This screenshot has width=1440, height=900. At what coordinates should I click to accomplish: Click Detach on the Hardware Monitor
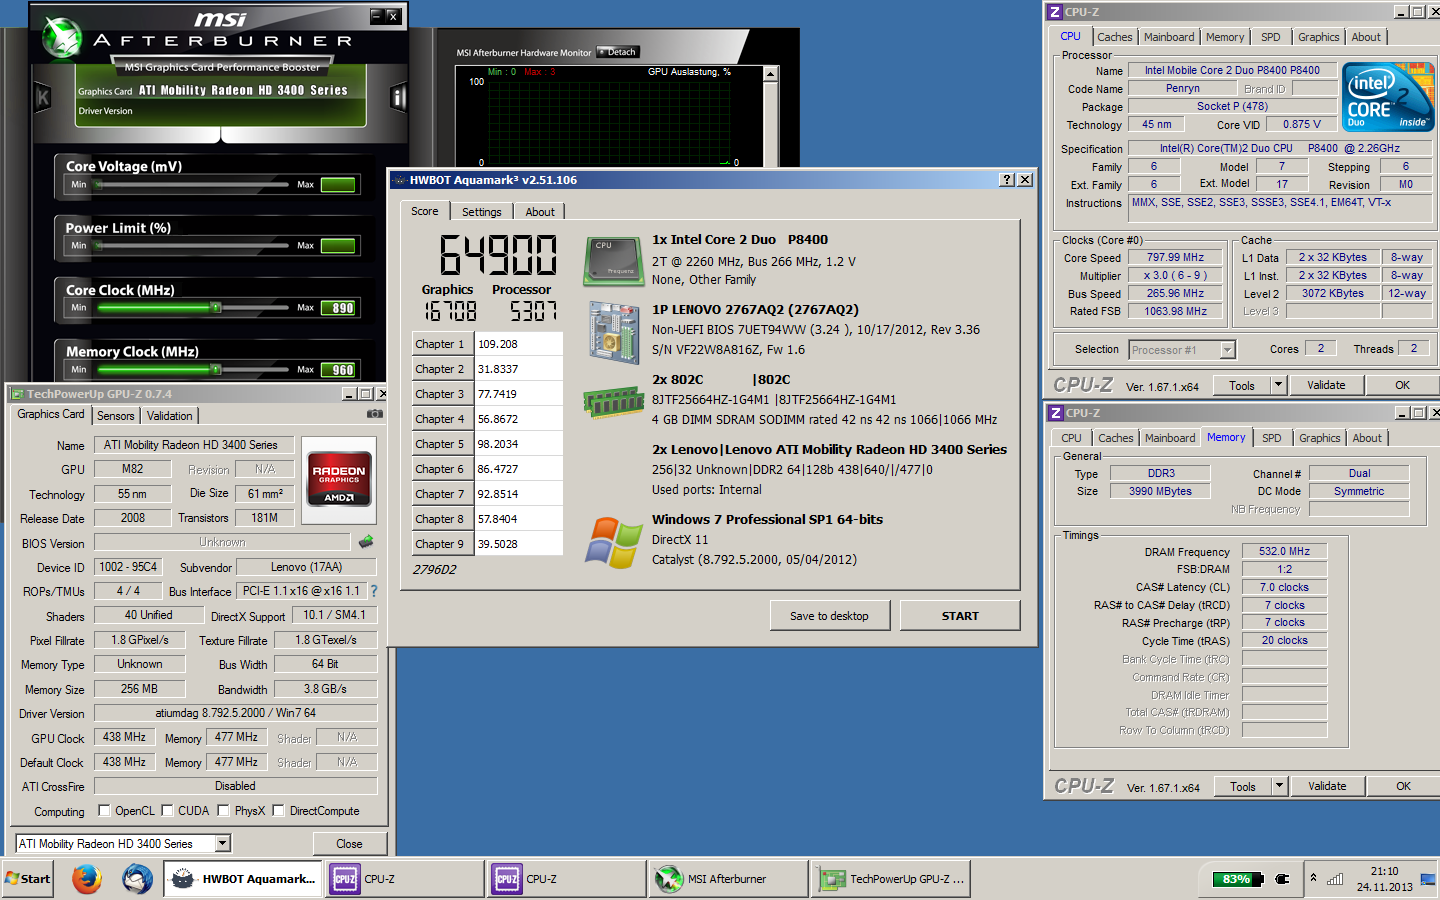pos(617,52)
